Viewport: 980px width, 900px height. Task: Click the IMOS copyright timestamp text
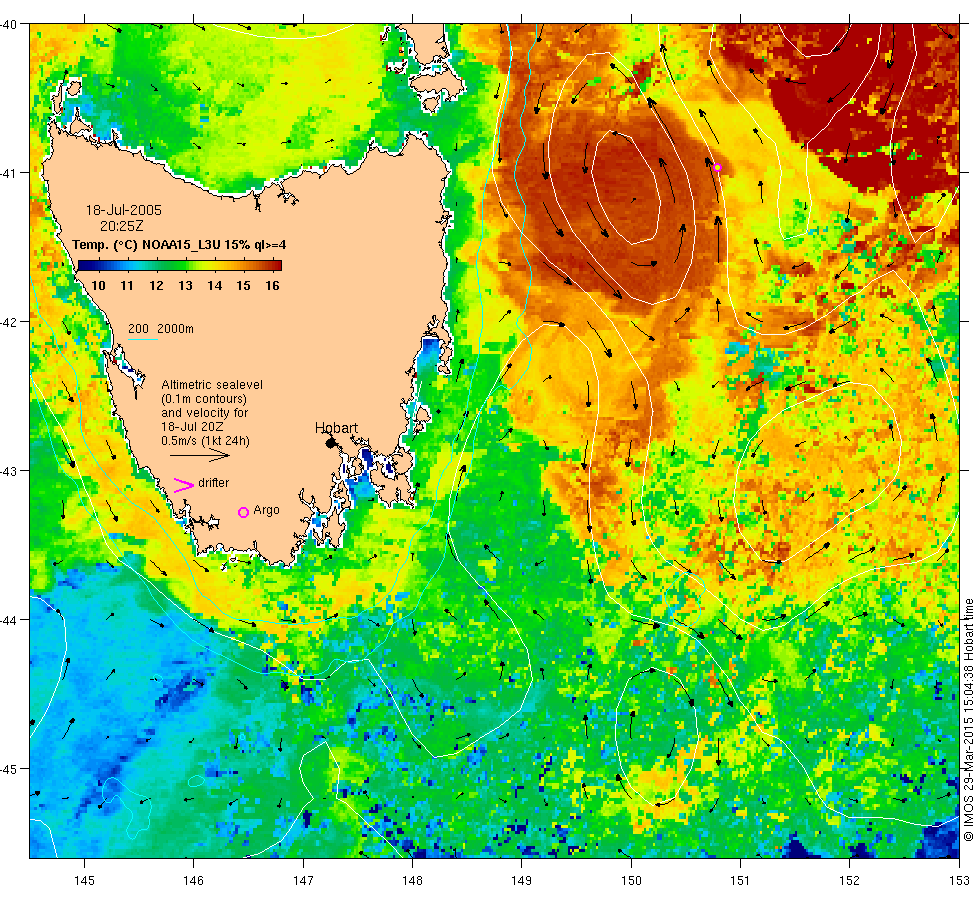[968, 720]
